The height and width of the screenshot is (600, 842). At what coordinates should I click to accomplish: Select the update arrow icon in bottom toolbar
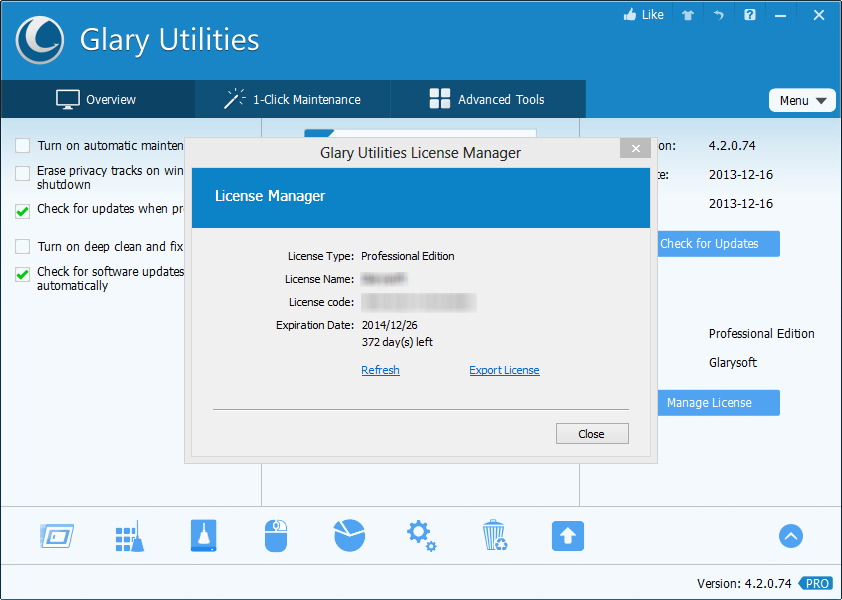pos(568,536)
